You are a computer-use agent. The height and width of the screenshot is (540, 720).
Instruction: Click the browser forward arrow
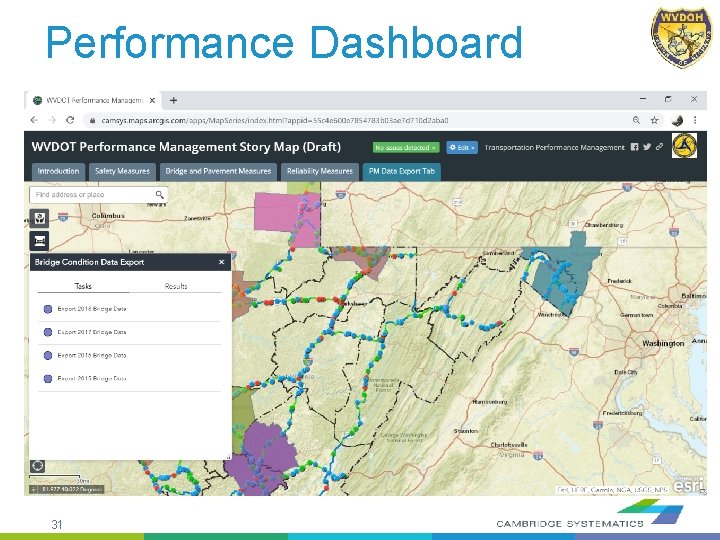(52, 120)
